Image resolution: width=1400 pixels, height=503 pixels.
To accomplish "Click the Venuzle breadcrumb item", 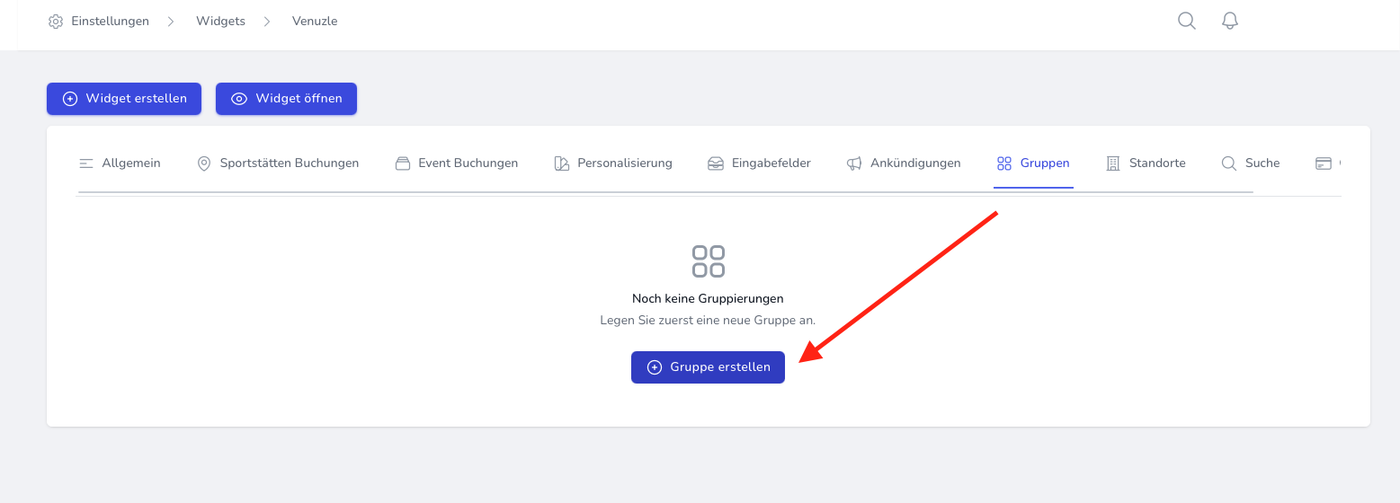I will click(x=315, y=21).
